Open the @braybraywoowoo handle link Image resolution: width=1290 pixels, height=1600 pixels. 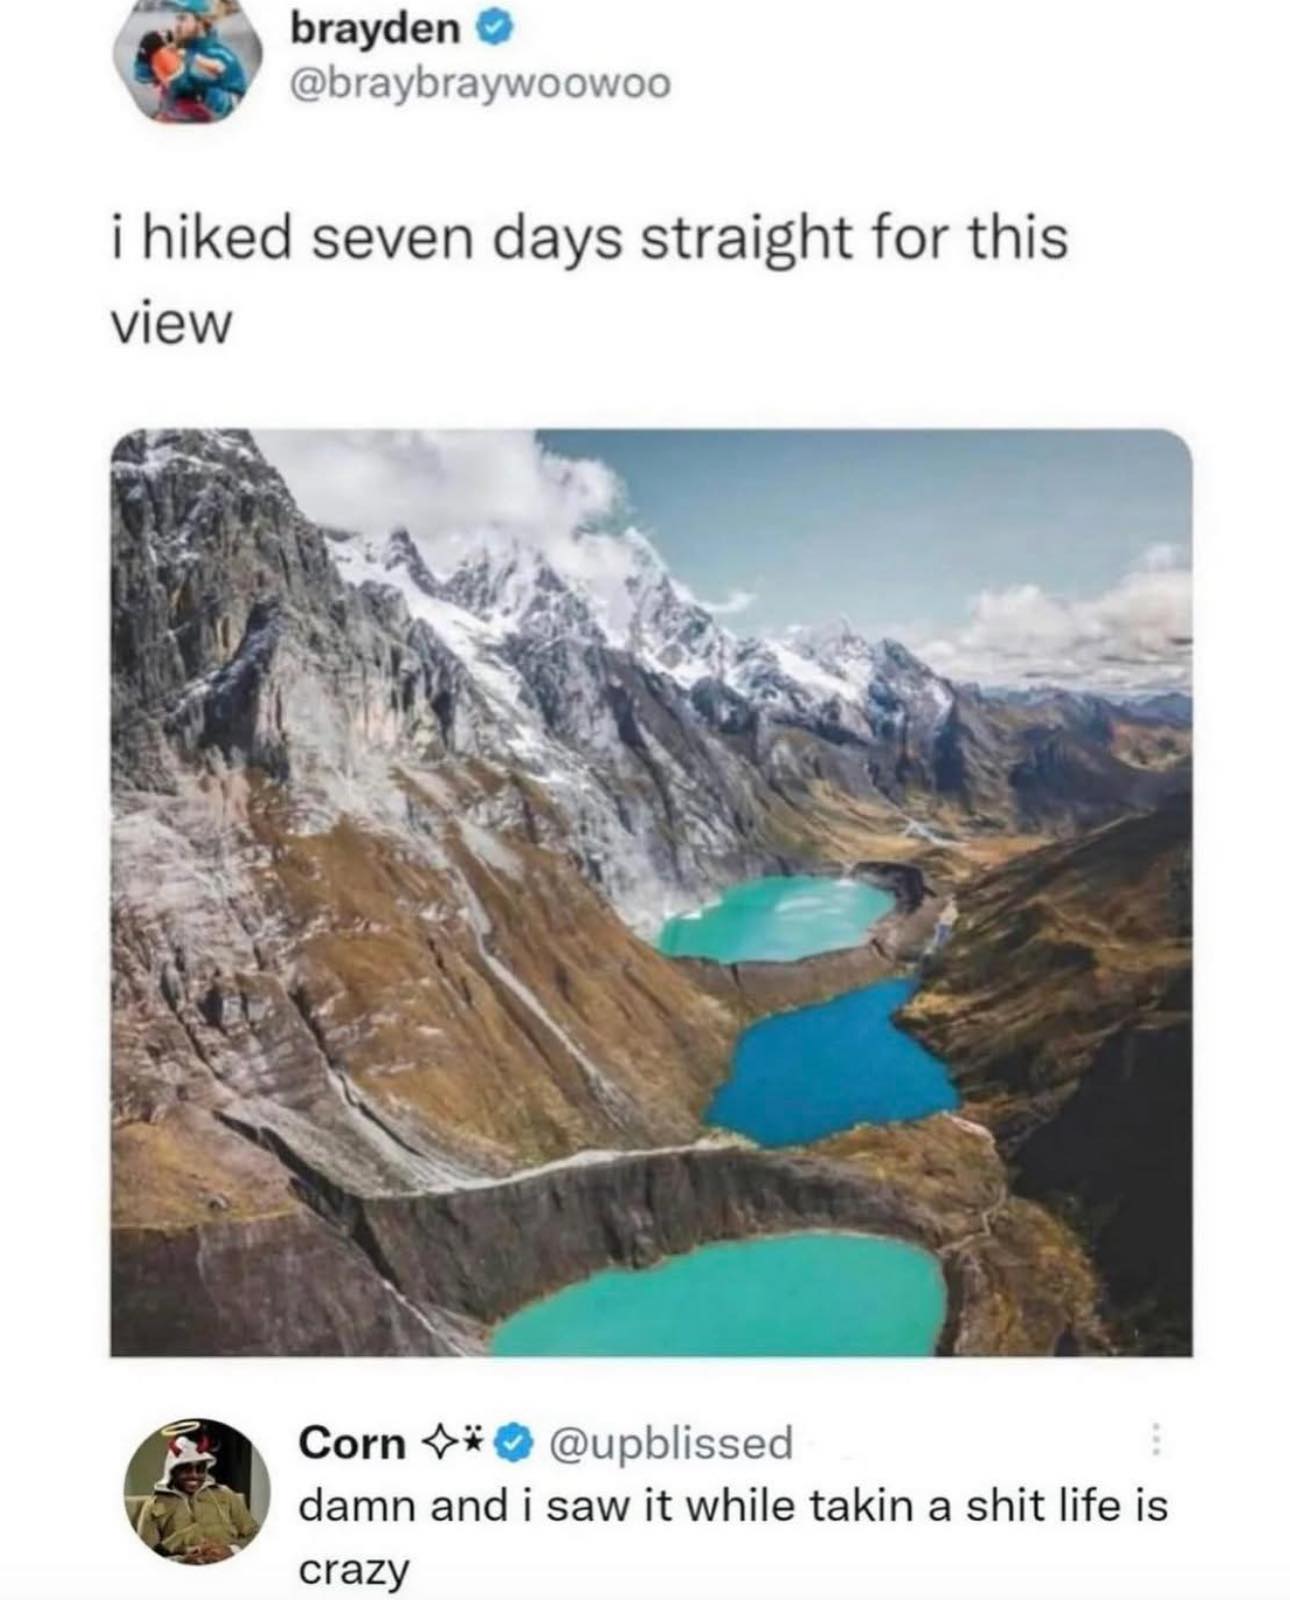(x=480, y=86)
